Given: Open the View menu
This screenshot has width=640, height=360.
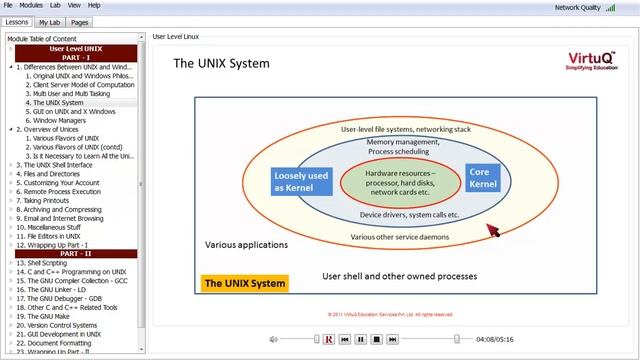Looking at the screenshot, I should (74, 5).
